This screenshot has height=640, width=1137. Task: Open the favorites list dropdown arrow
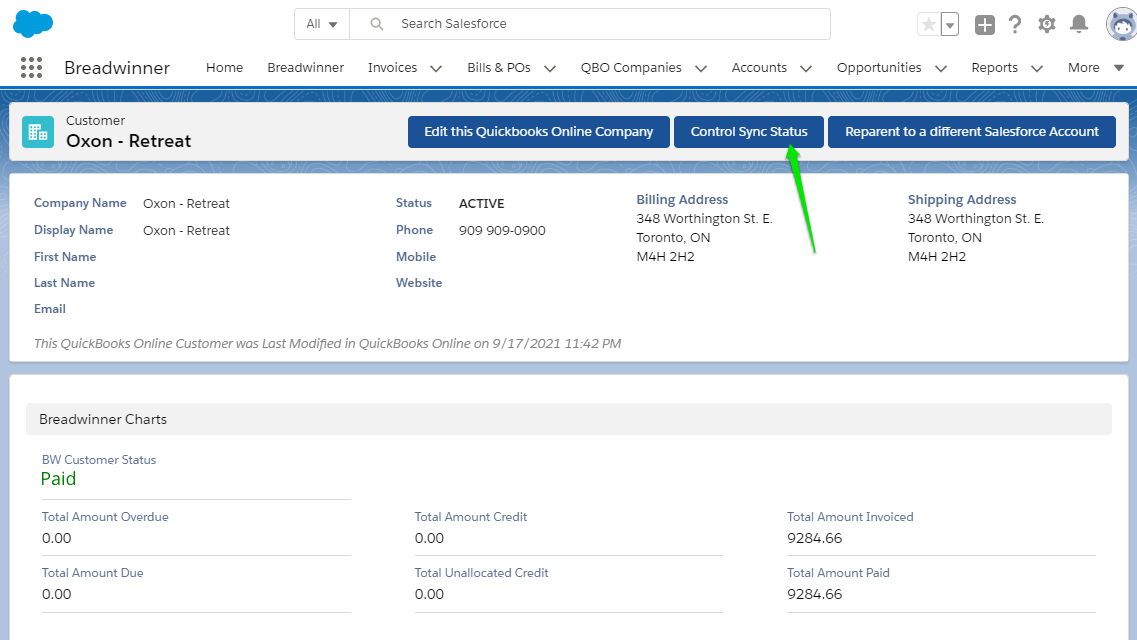click(x=949, y=24)
